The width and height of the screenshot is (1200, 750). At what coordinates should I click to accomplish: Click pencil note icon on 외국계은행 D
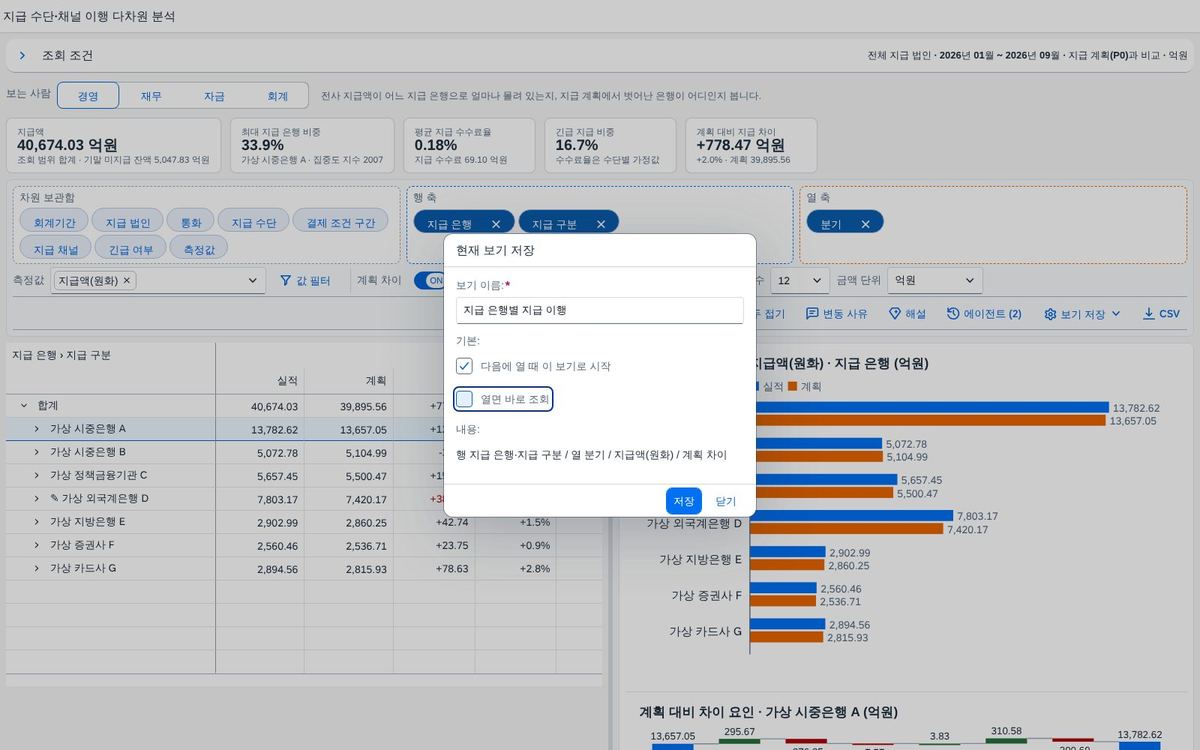[x=54, y=498]
